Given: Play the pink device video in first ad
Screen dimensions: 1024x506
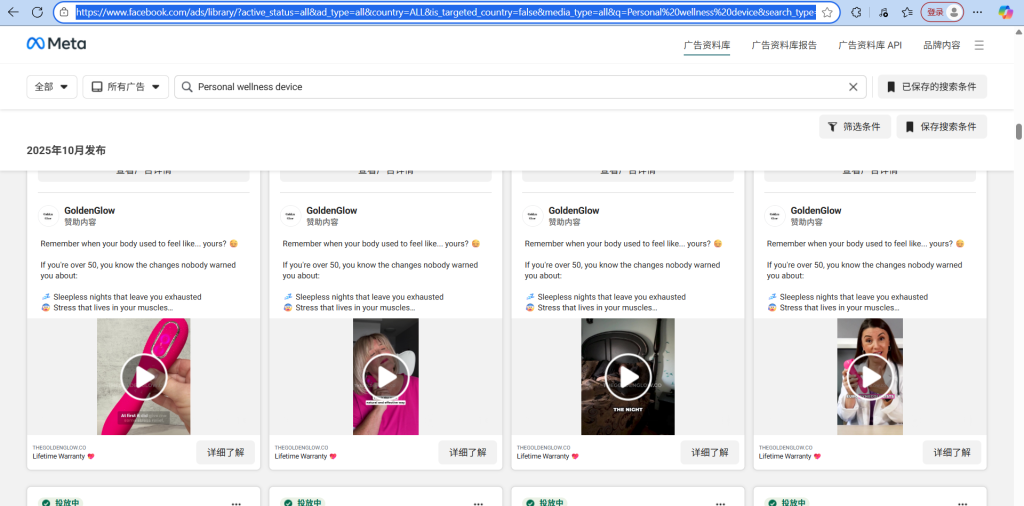Looking at the screenshot, I should pos(144,377).
